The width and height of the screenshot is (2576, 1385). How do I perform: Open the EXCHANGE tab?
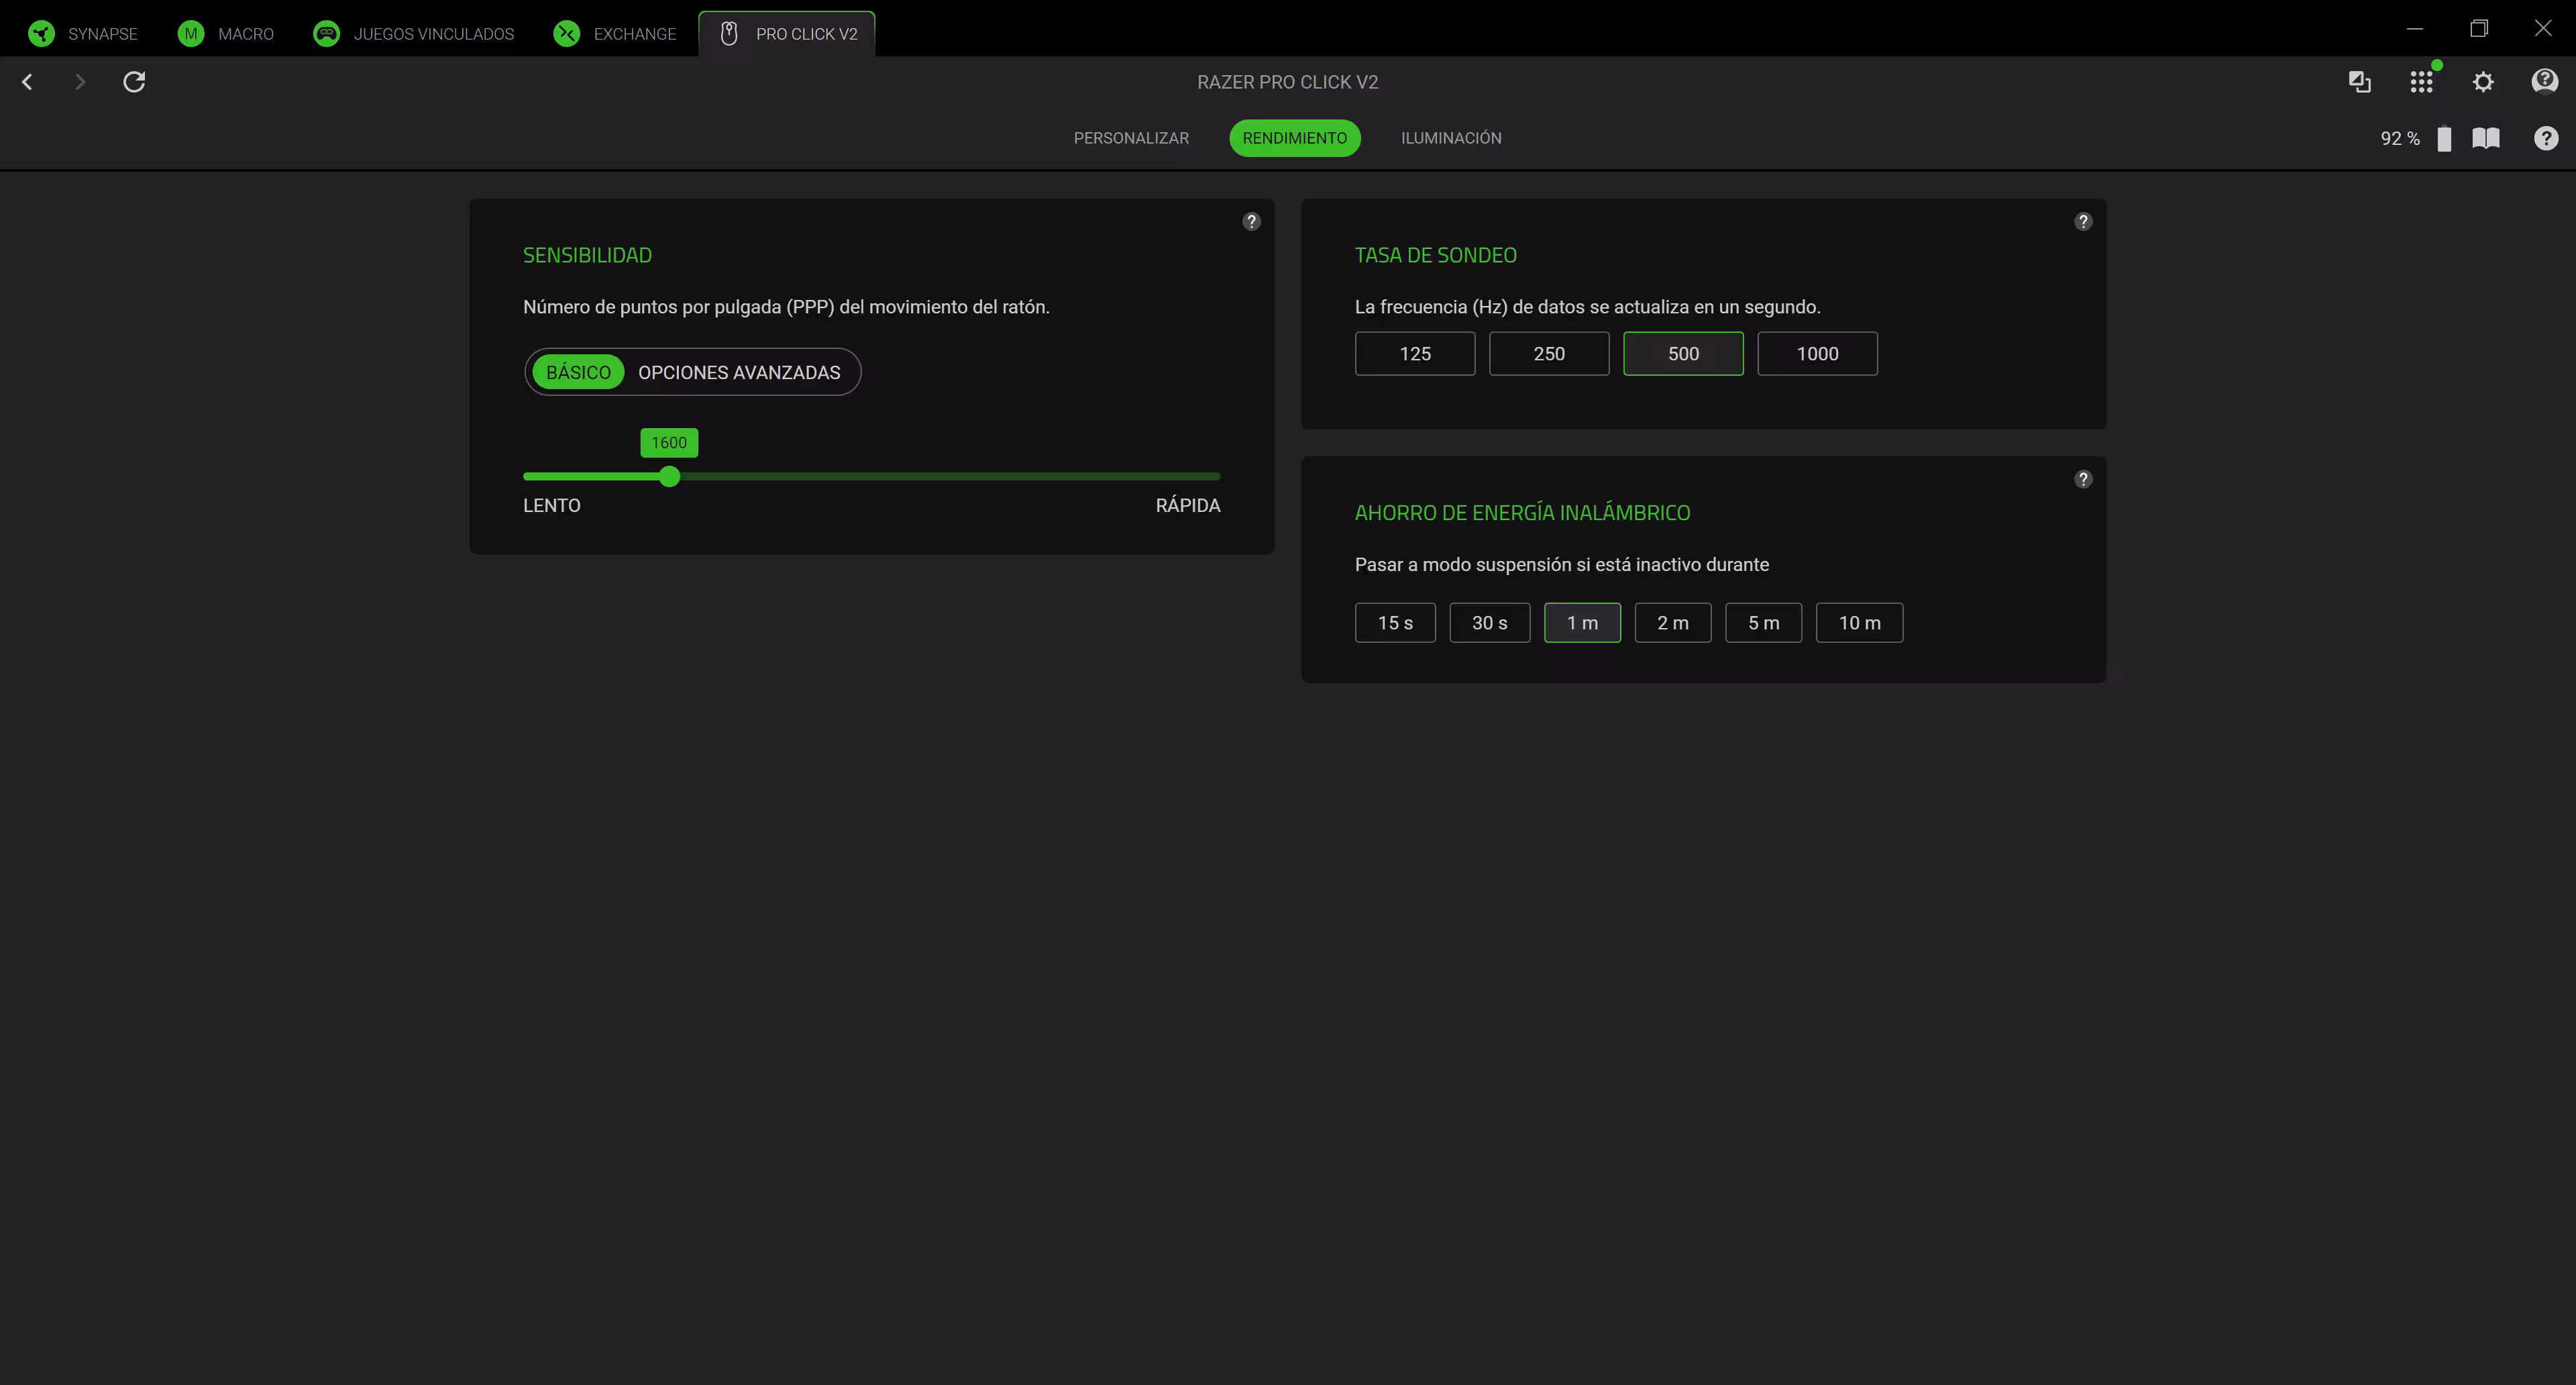[615, 34]
